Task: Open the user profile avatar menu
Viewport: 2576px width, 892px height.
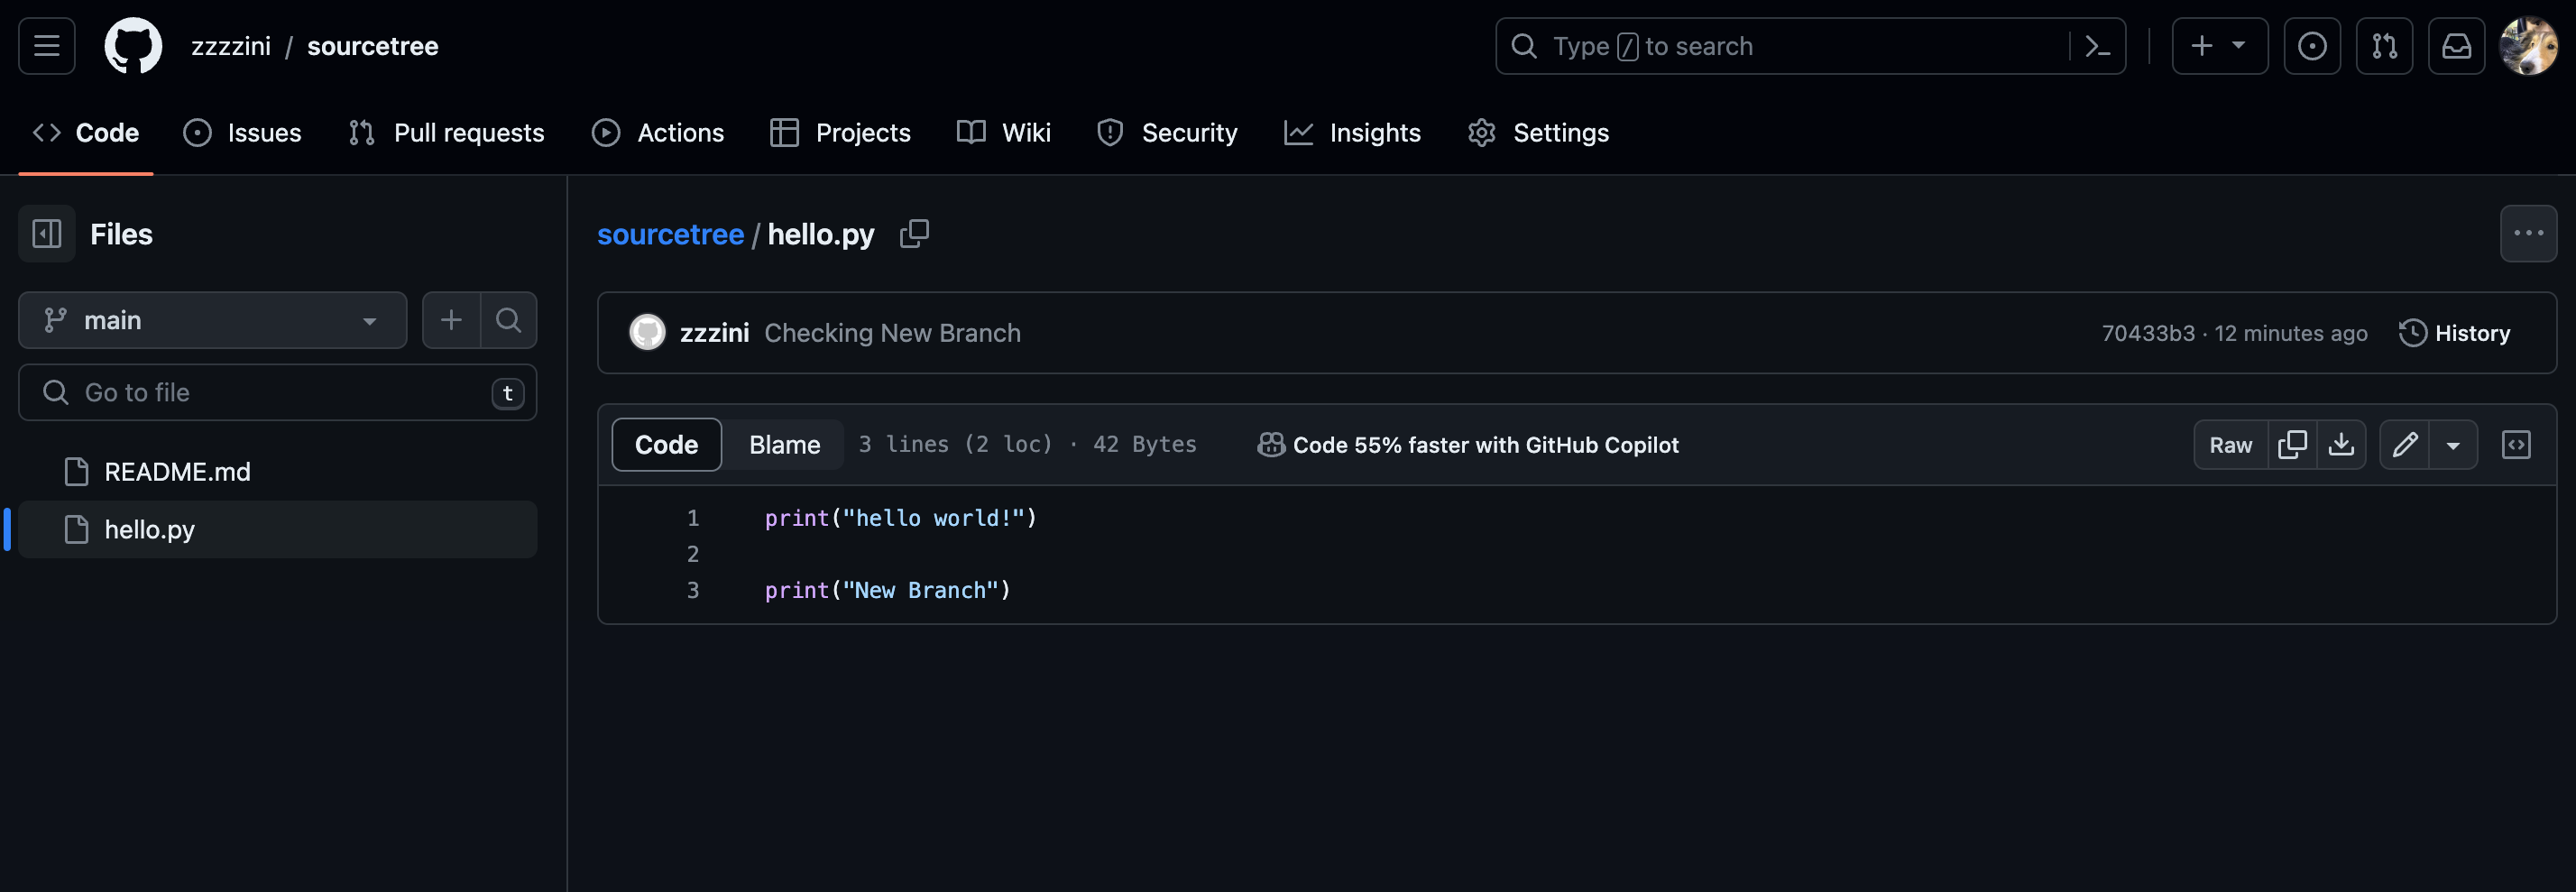Action: [2528, 46]
